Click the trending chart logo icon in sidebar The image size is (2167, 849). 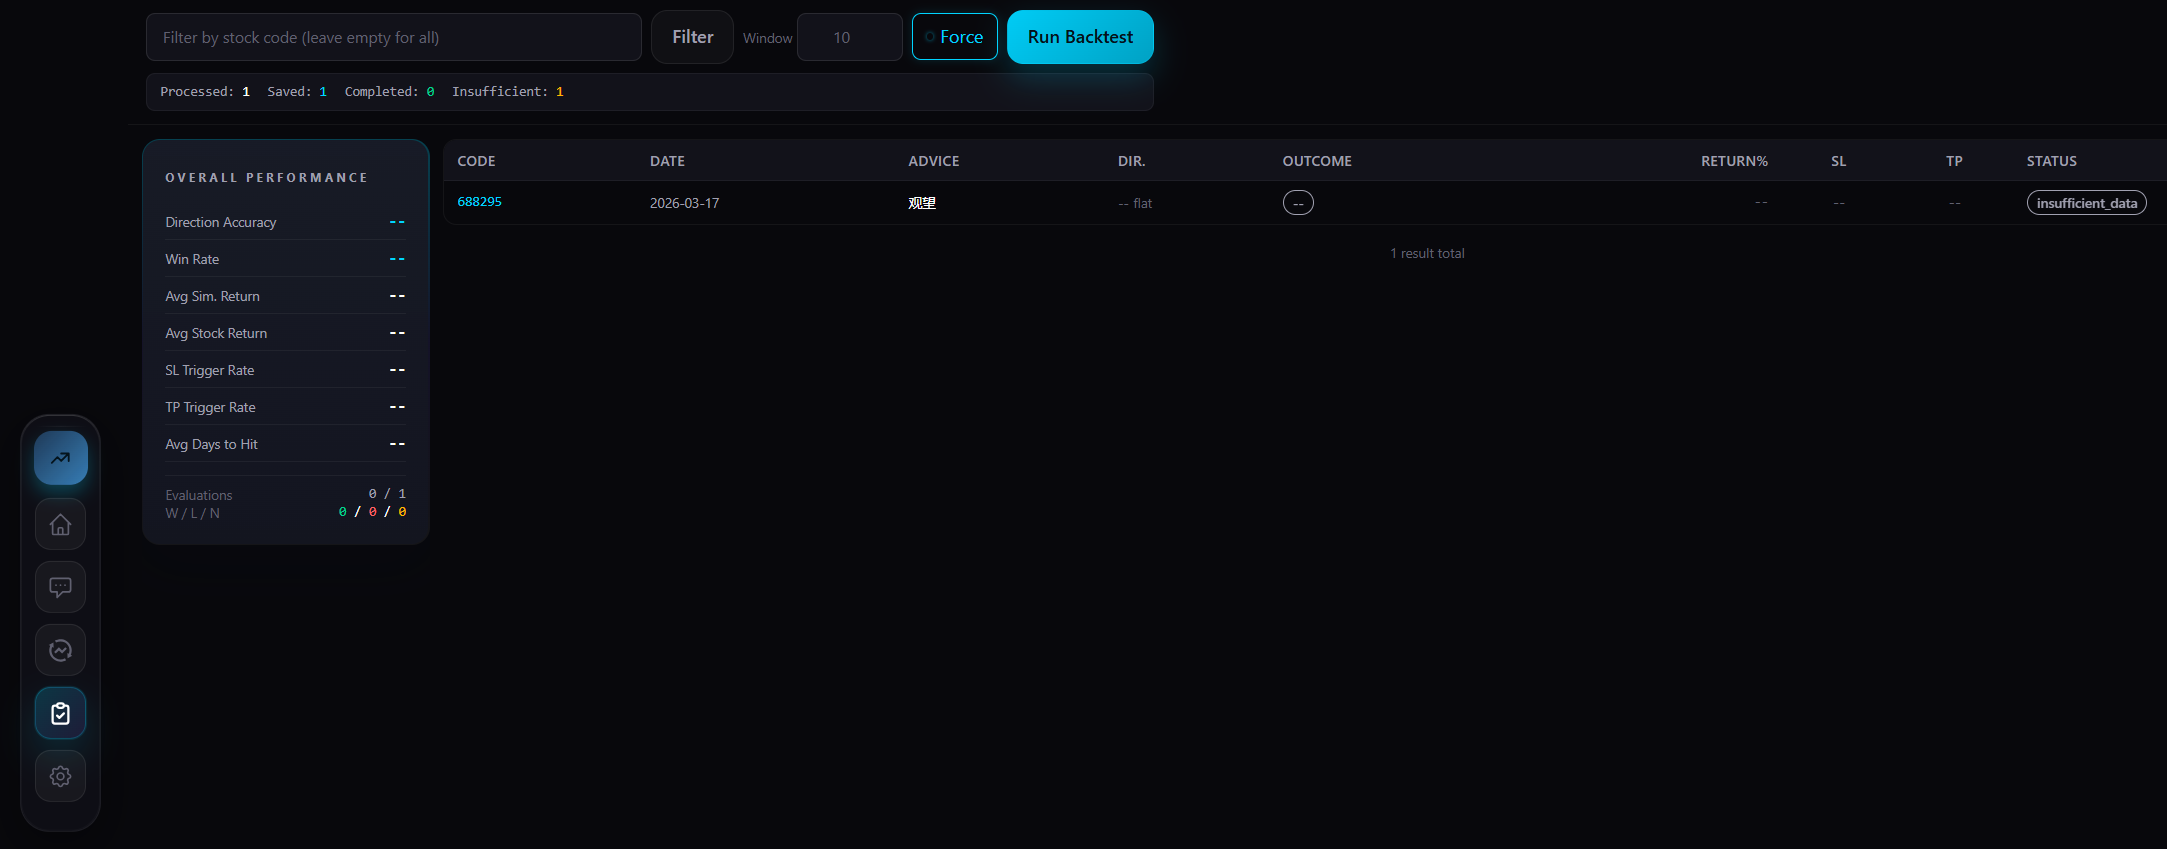(x=61, y=459)
